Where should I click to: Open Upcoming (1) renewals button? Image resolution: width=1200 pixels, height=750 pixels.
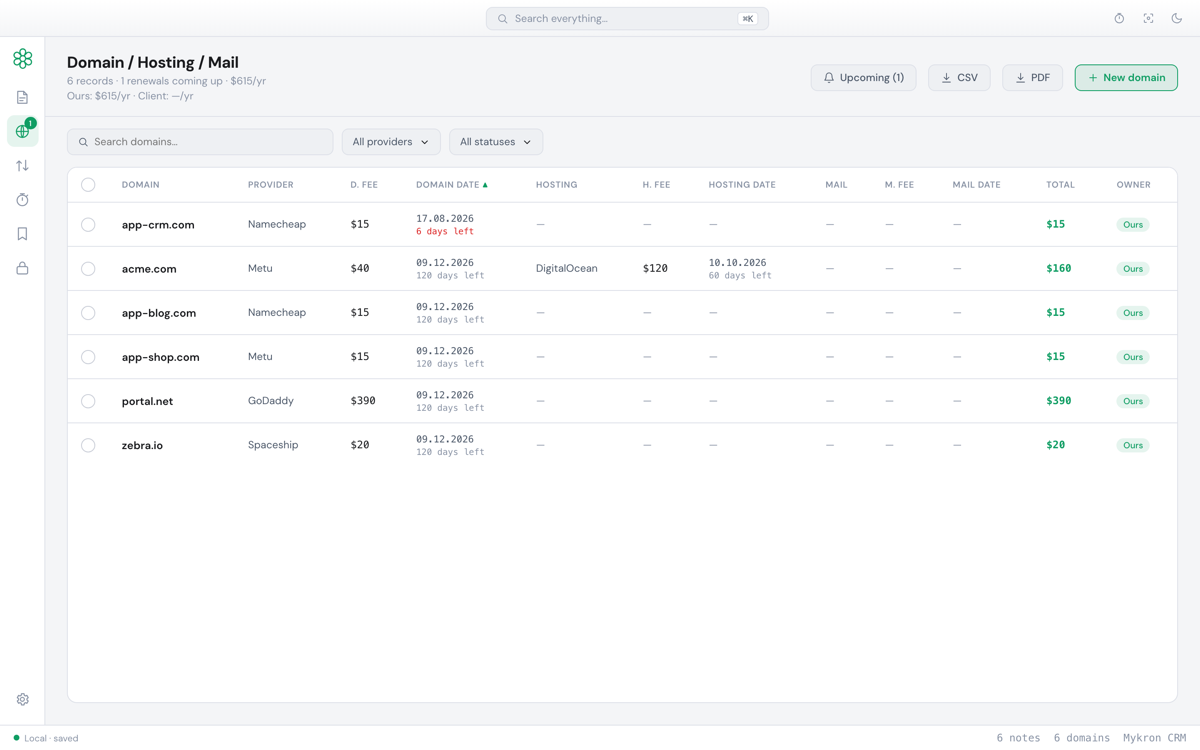[863, 78]
